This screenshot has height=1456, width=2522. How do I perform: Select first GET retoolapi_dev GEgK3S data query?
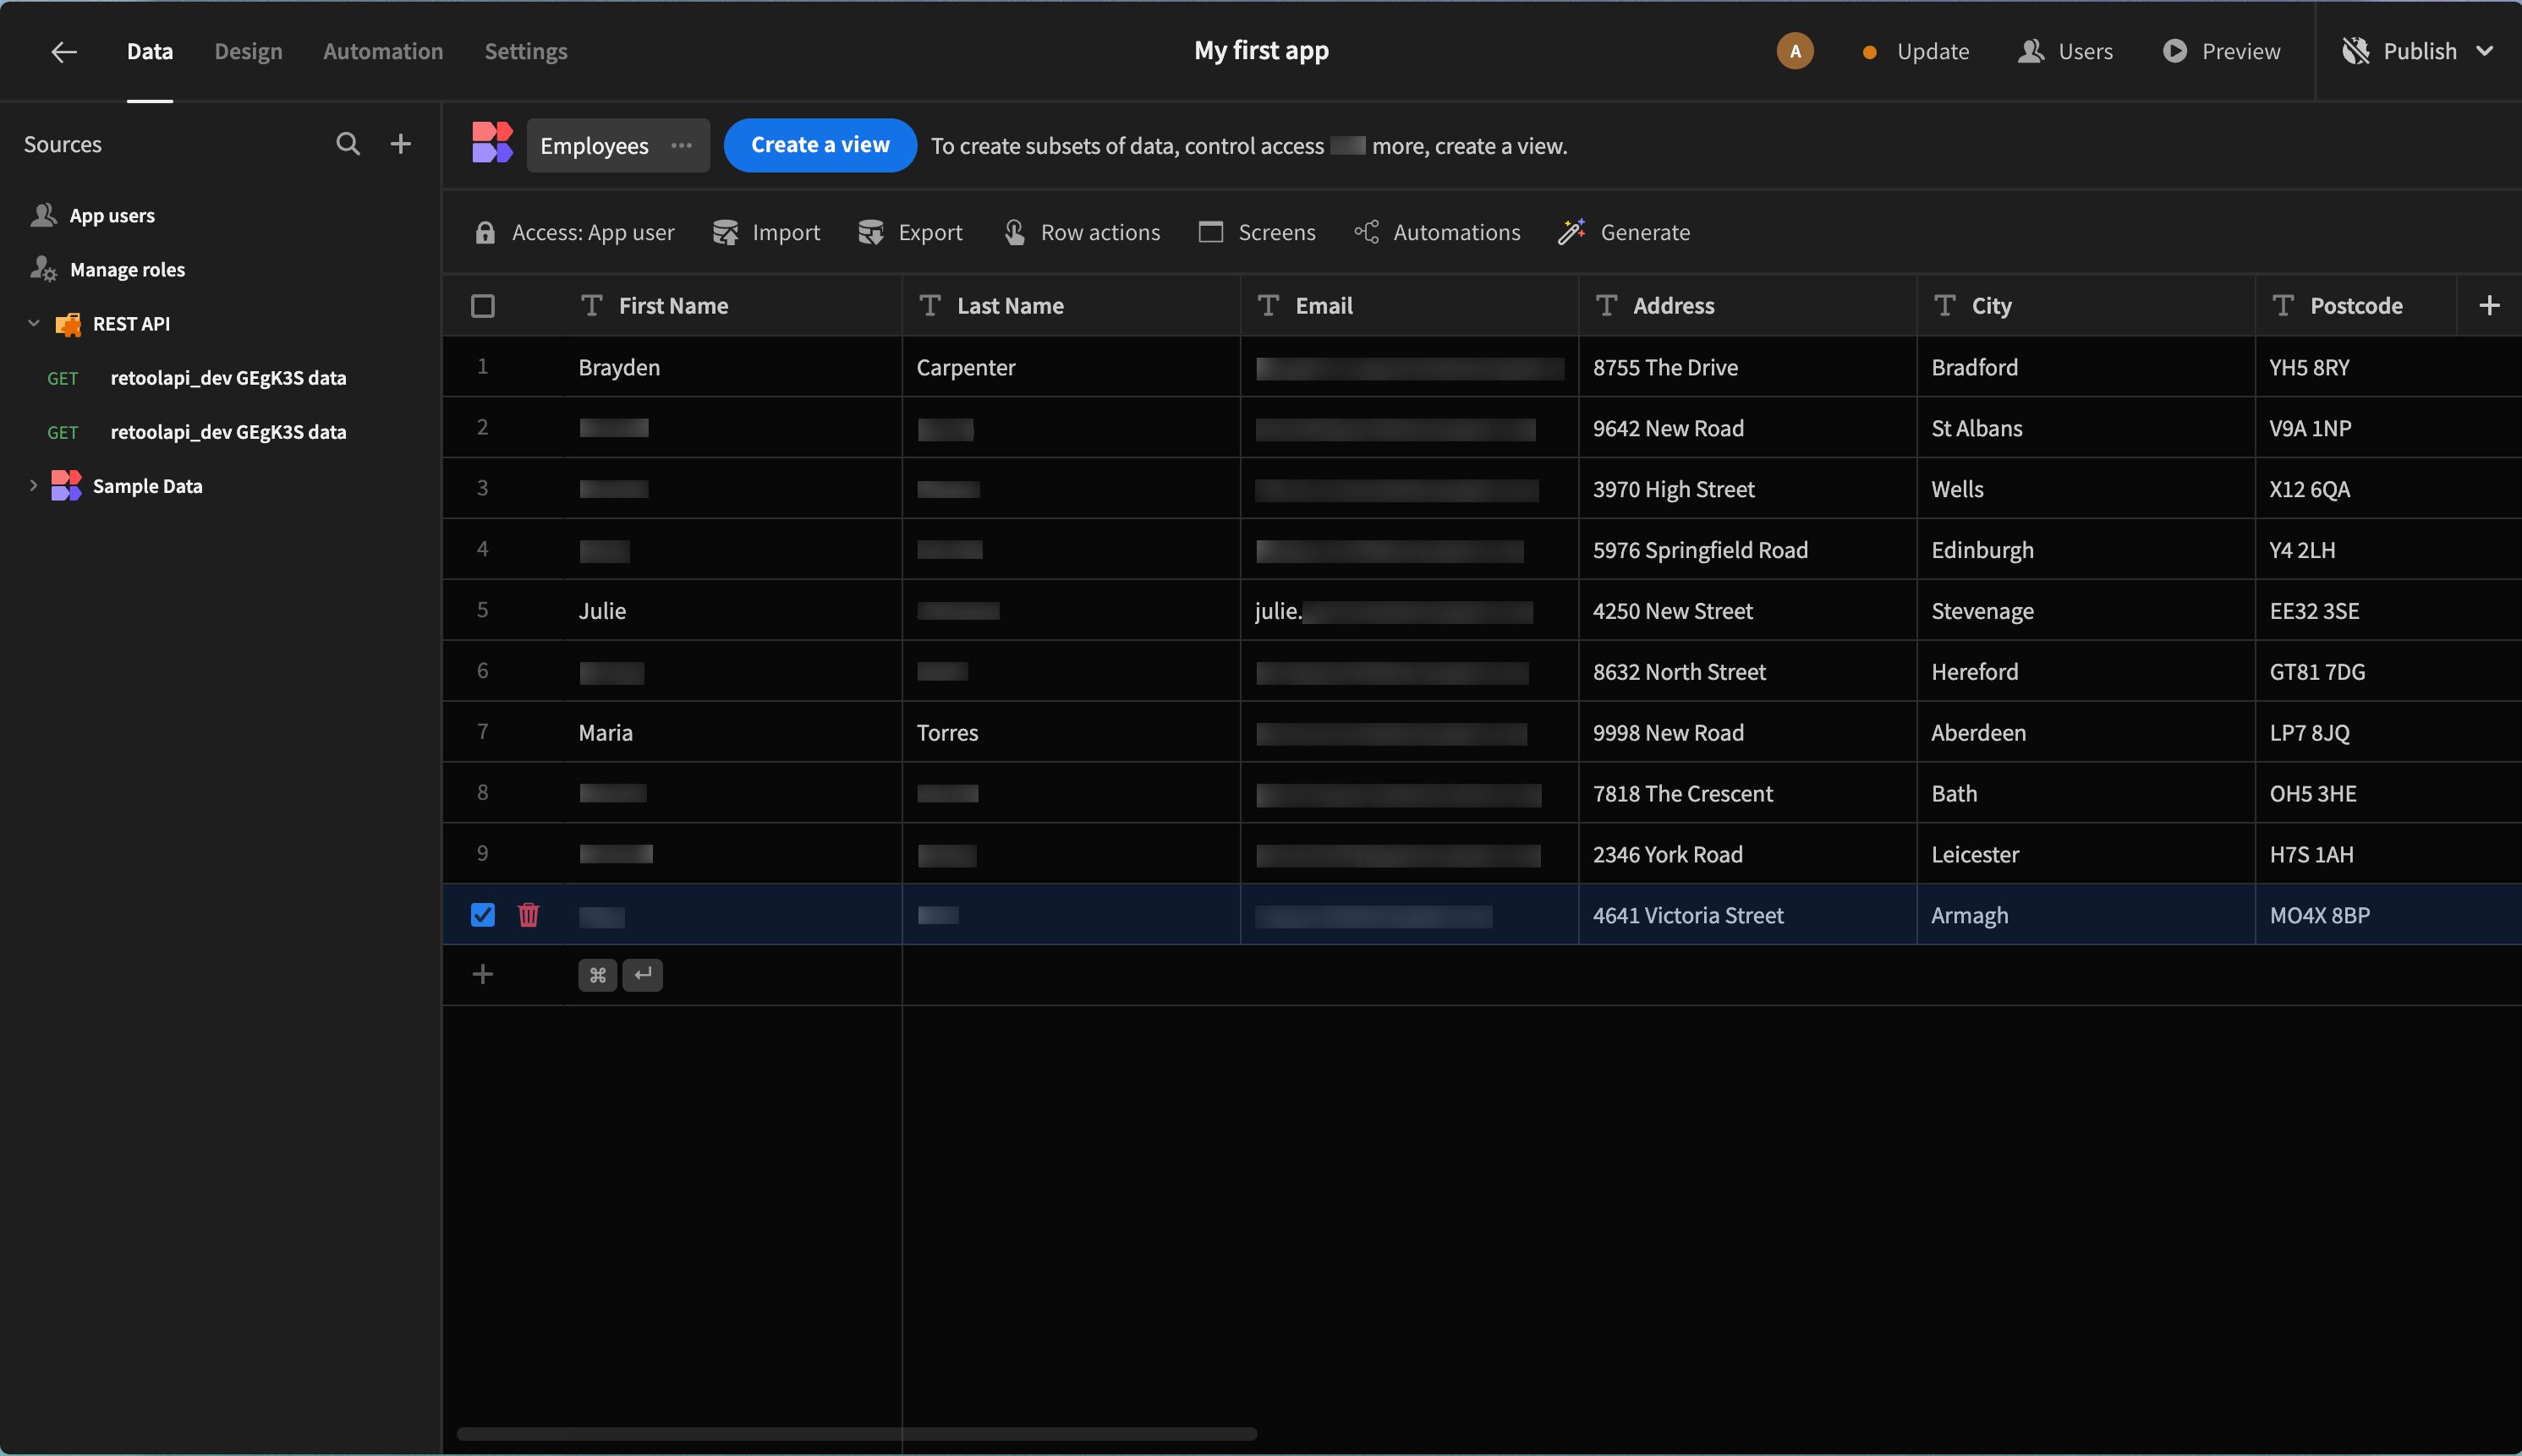click(197, 378)
